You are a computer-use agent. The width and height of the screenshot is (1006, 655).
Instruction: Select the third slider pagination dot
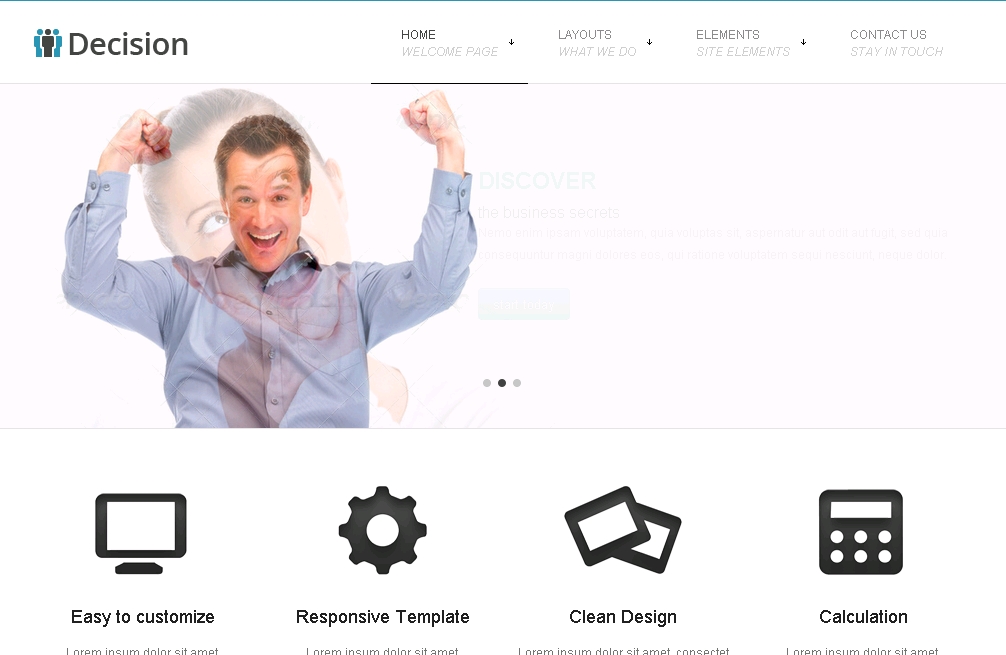[517, 383]
